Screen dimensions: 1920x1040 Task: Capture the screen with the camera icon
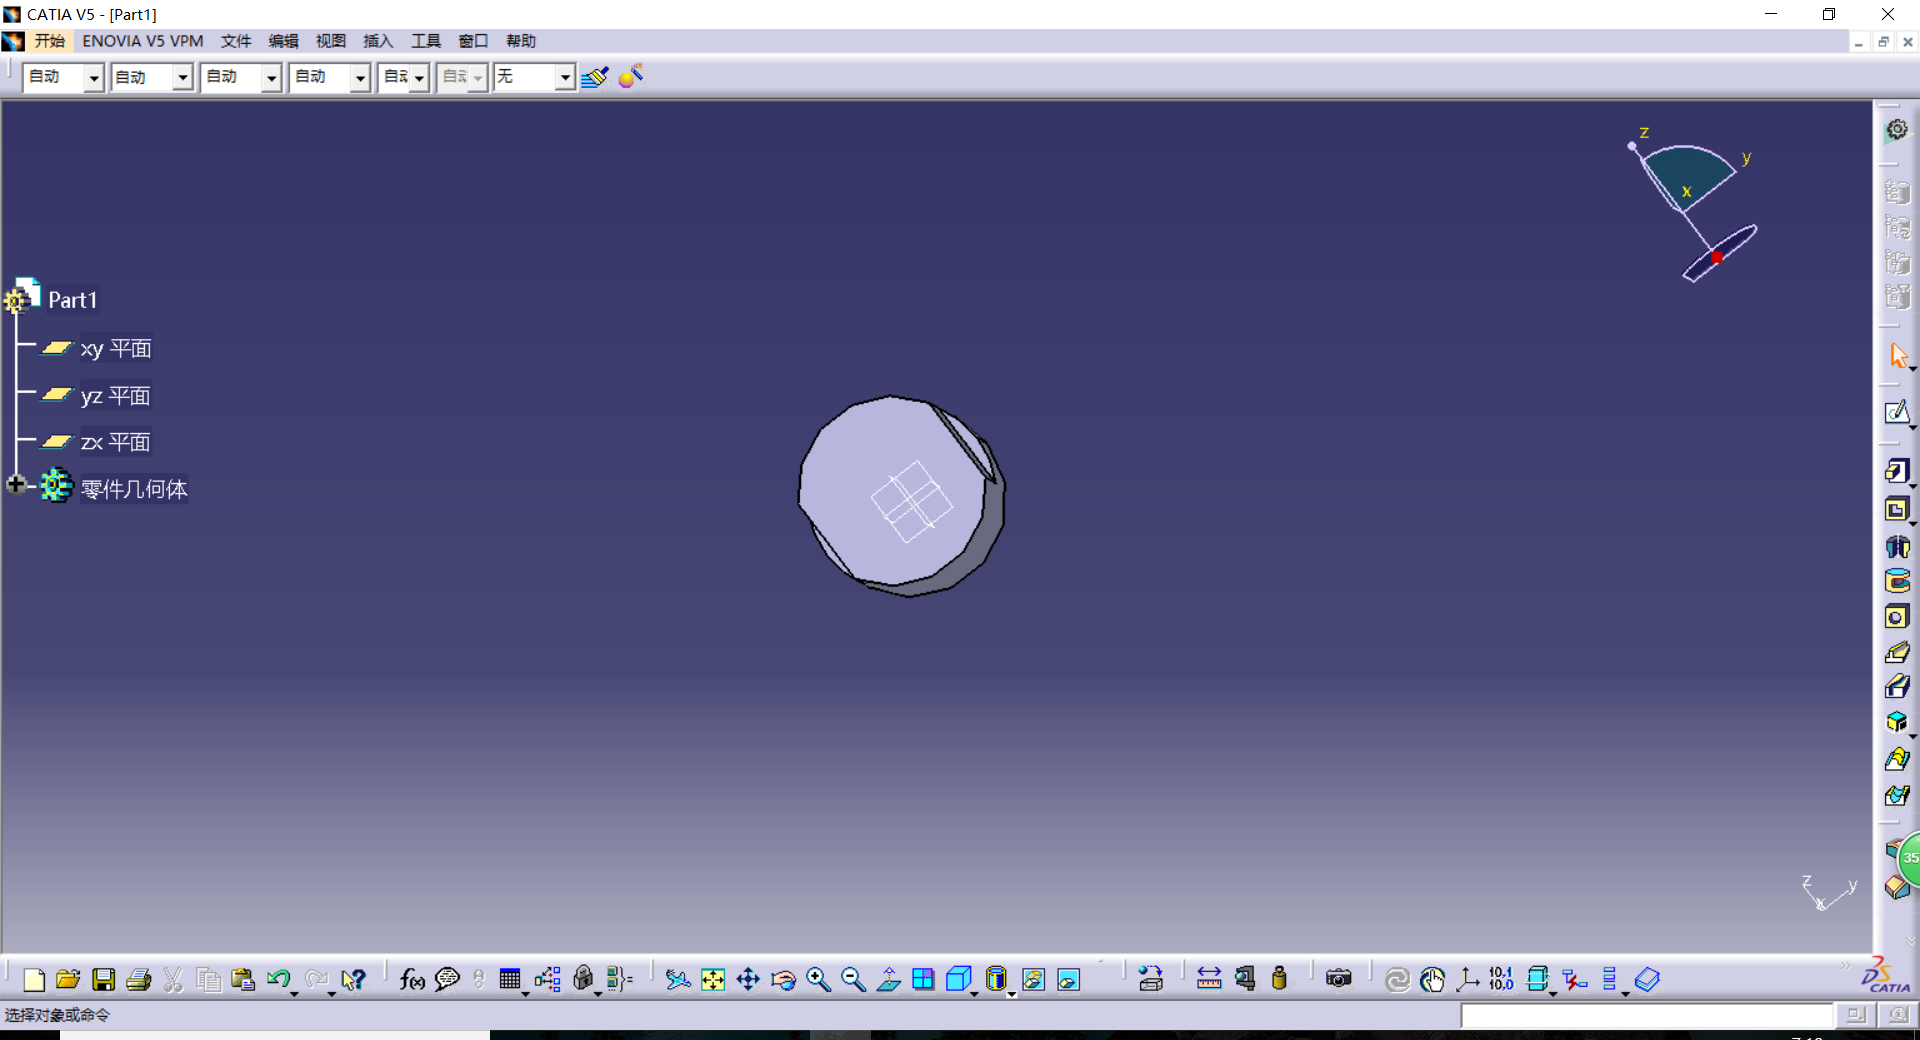coord(1338,979)
